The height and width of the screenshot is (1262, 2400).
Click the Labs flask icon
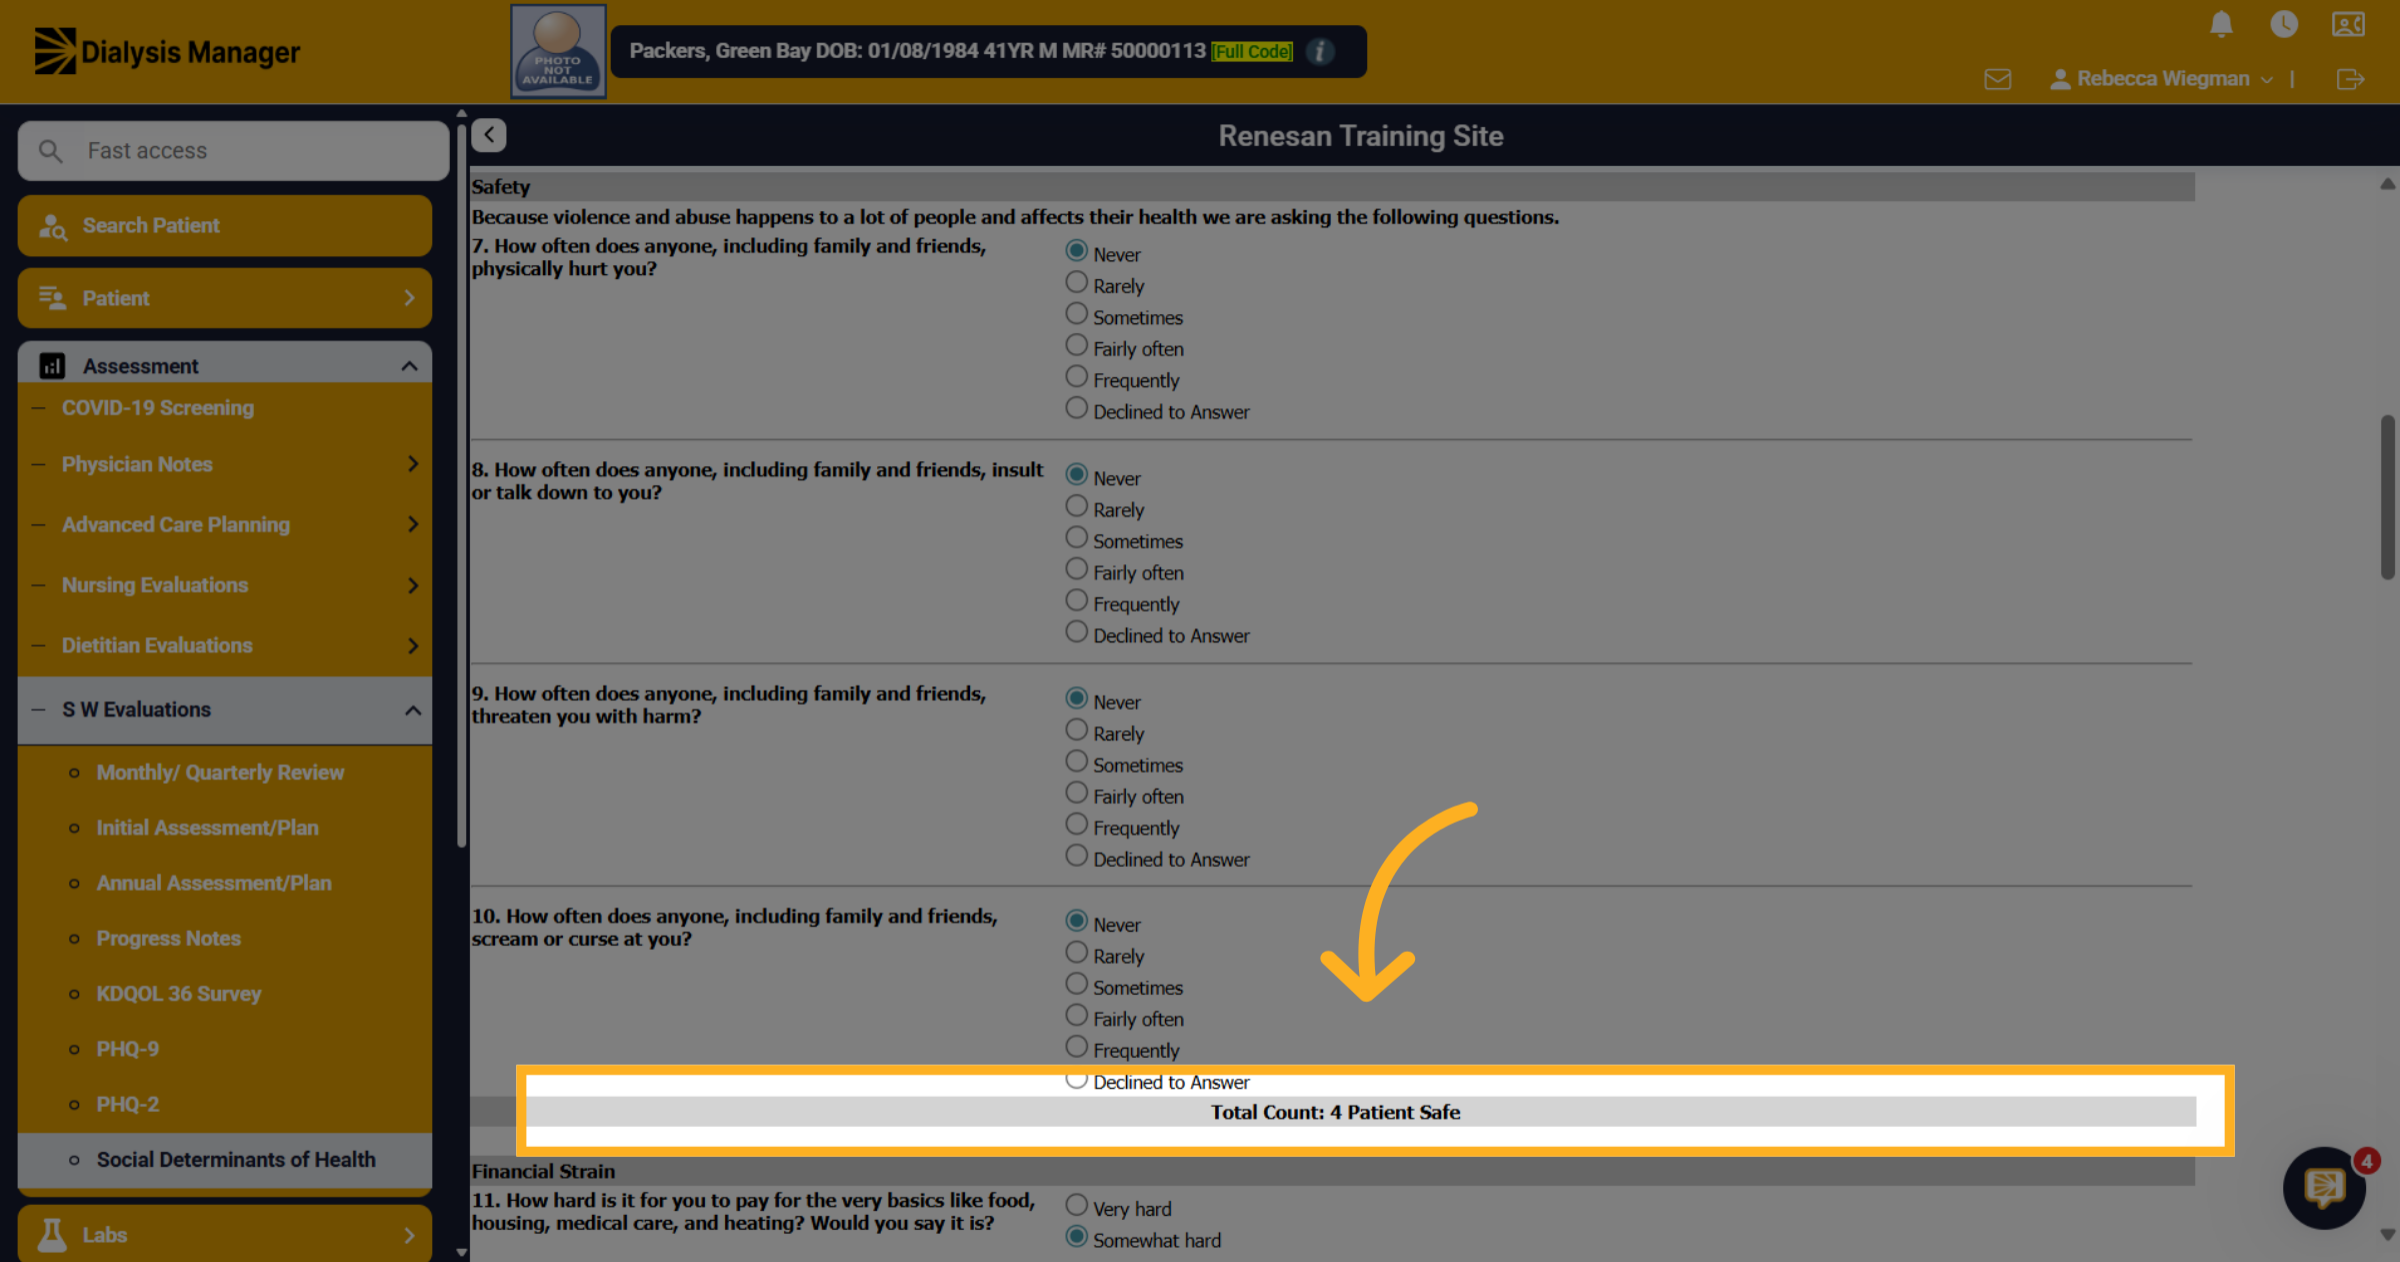click(x=52, y=1235)
